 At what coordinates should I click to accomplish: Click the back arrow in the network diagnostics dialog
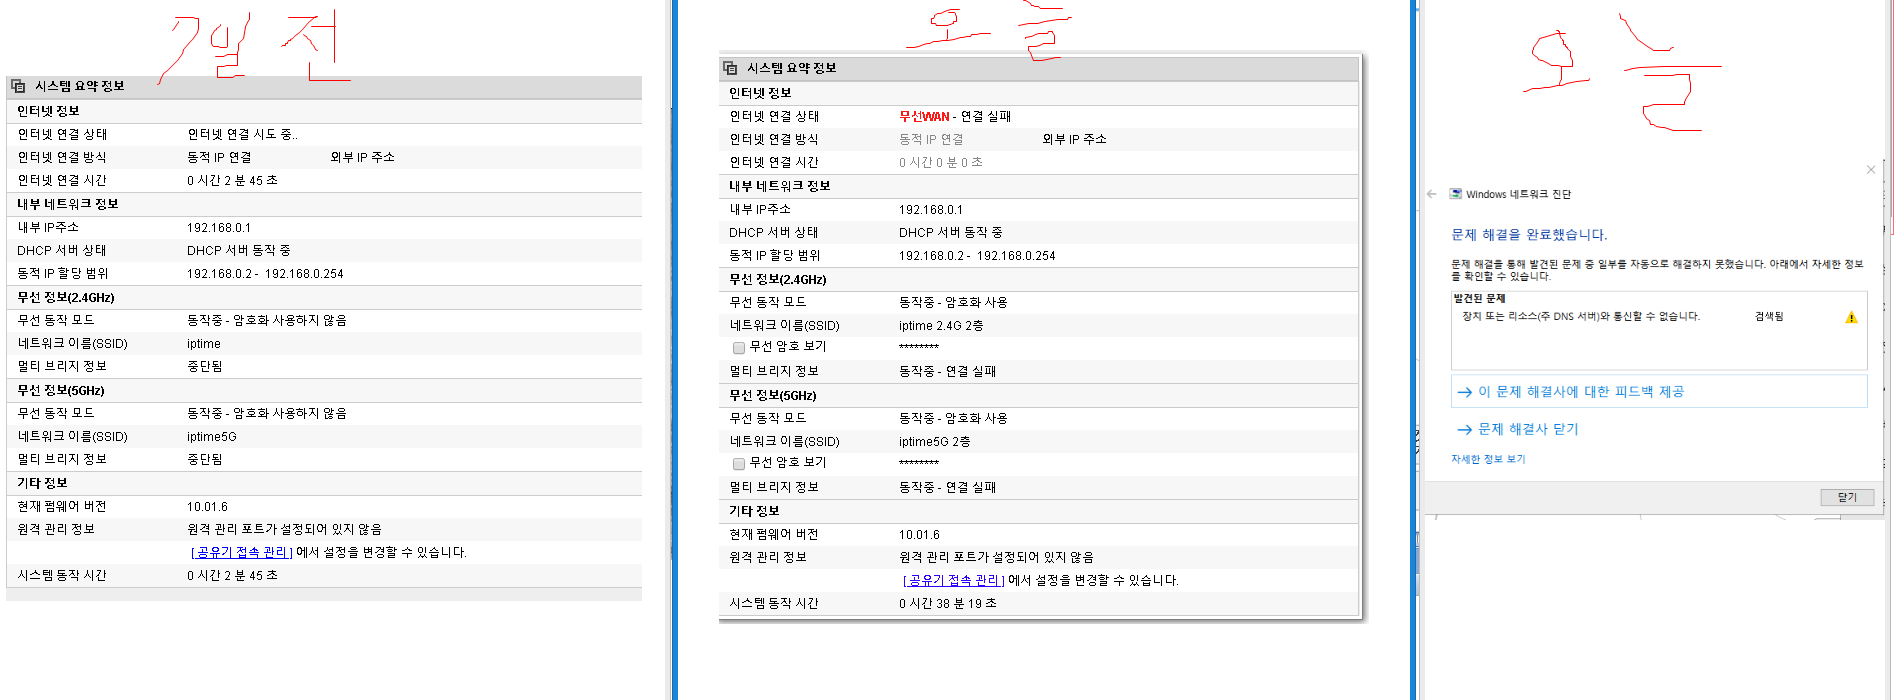1432,194
